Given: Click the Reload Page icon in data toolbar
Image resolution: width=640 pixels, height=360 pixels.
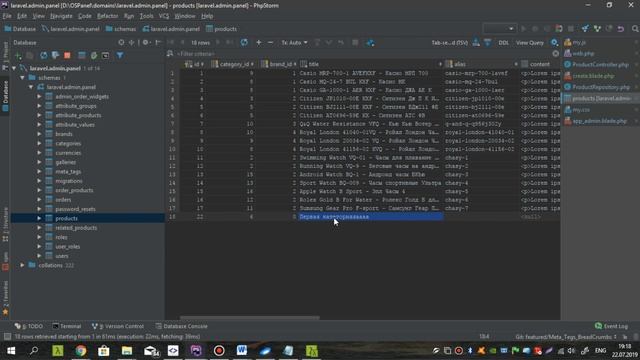Looking at the screenshot, I should (244, 42).
